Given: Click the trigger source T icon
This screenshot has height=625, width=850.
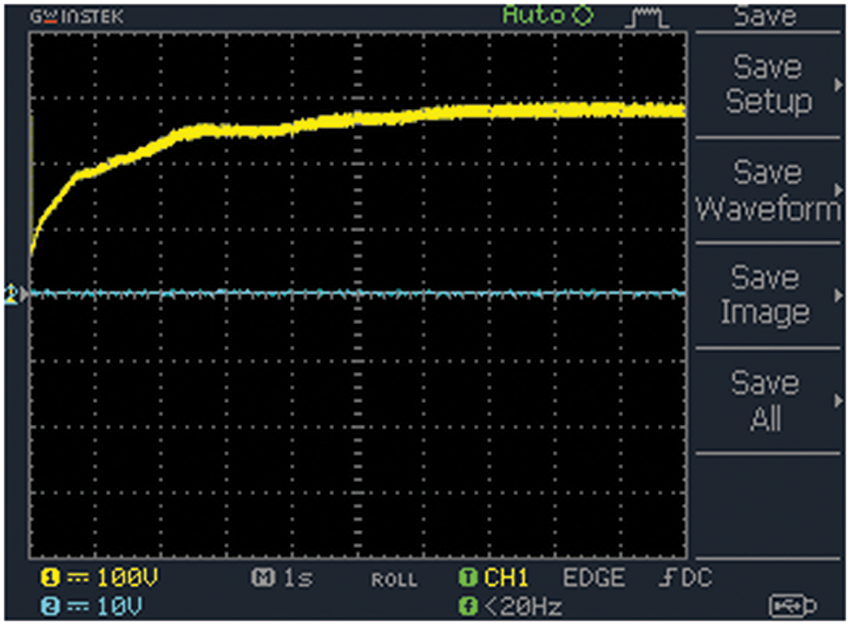Looking at the screenshot, I should click(x=467, y=578).
